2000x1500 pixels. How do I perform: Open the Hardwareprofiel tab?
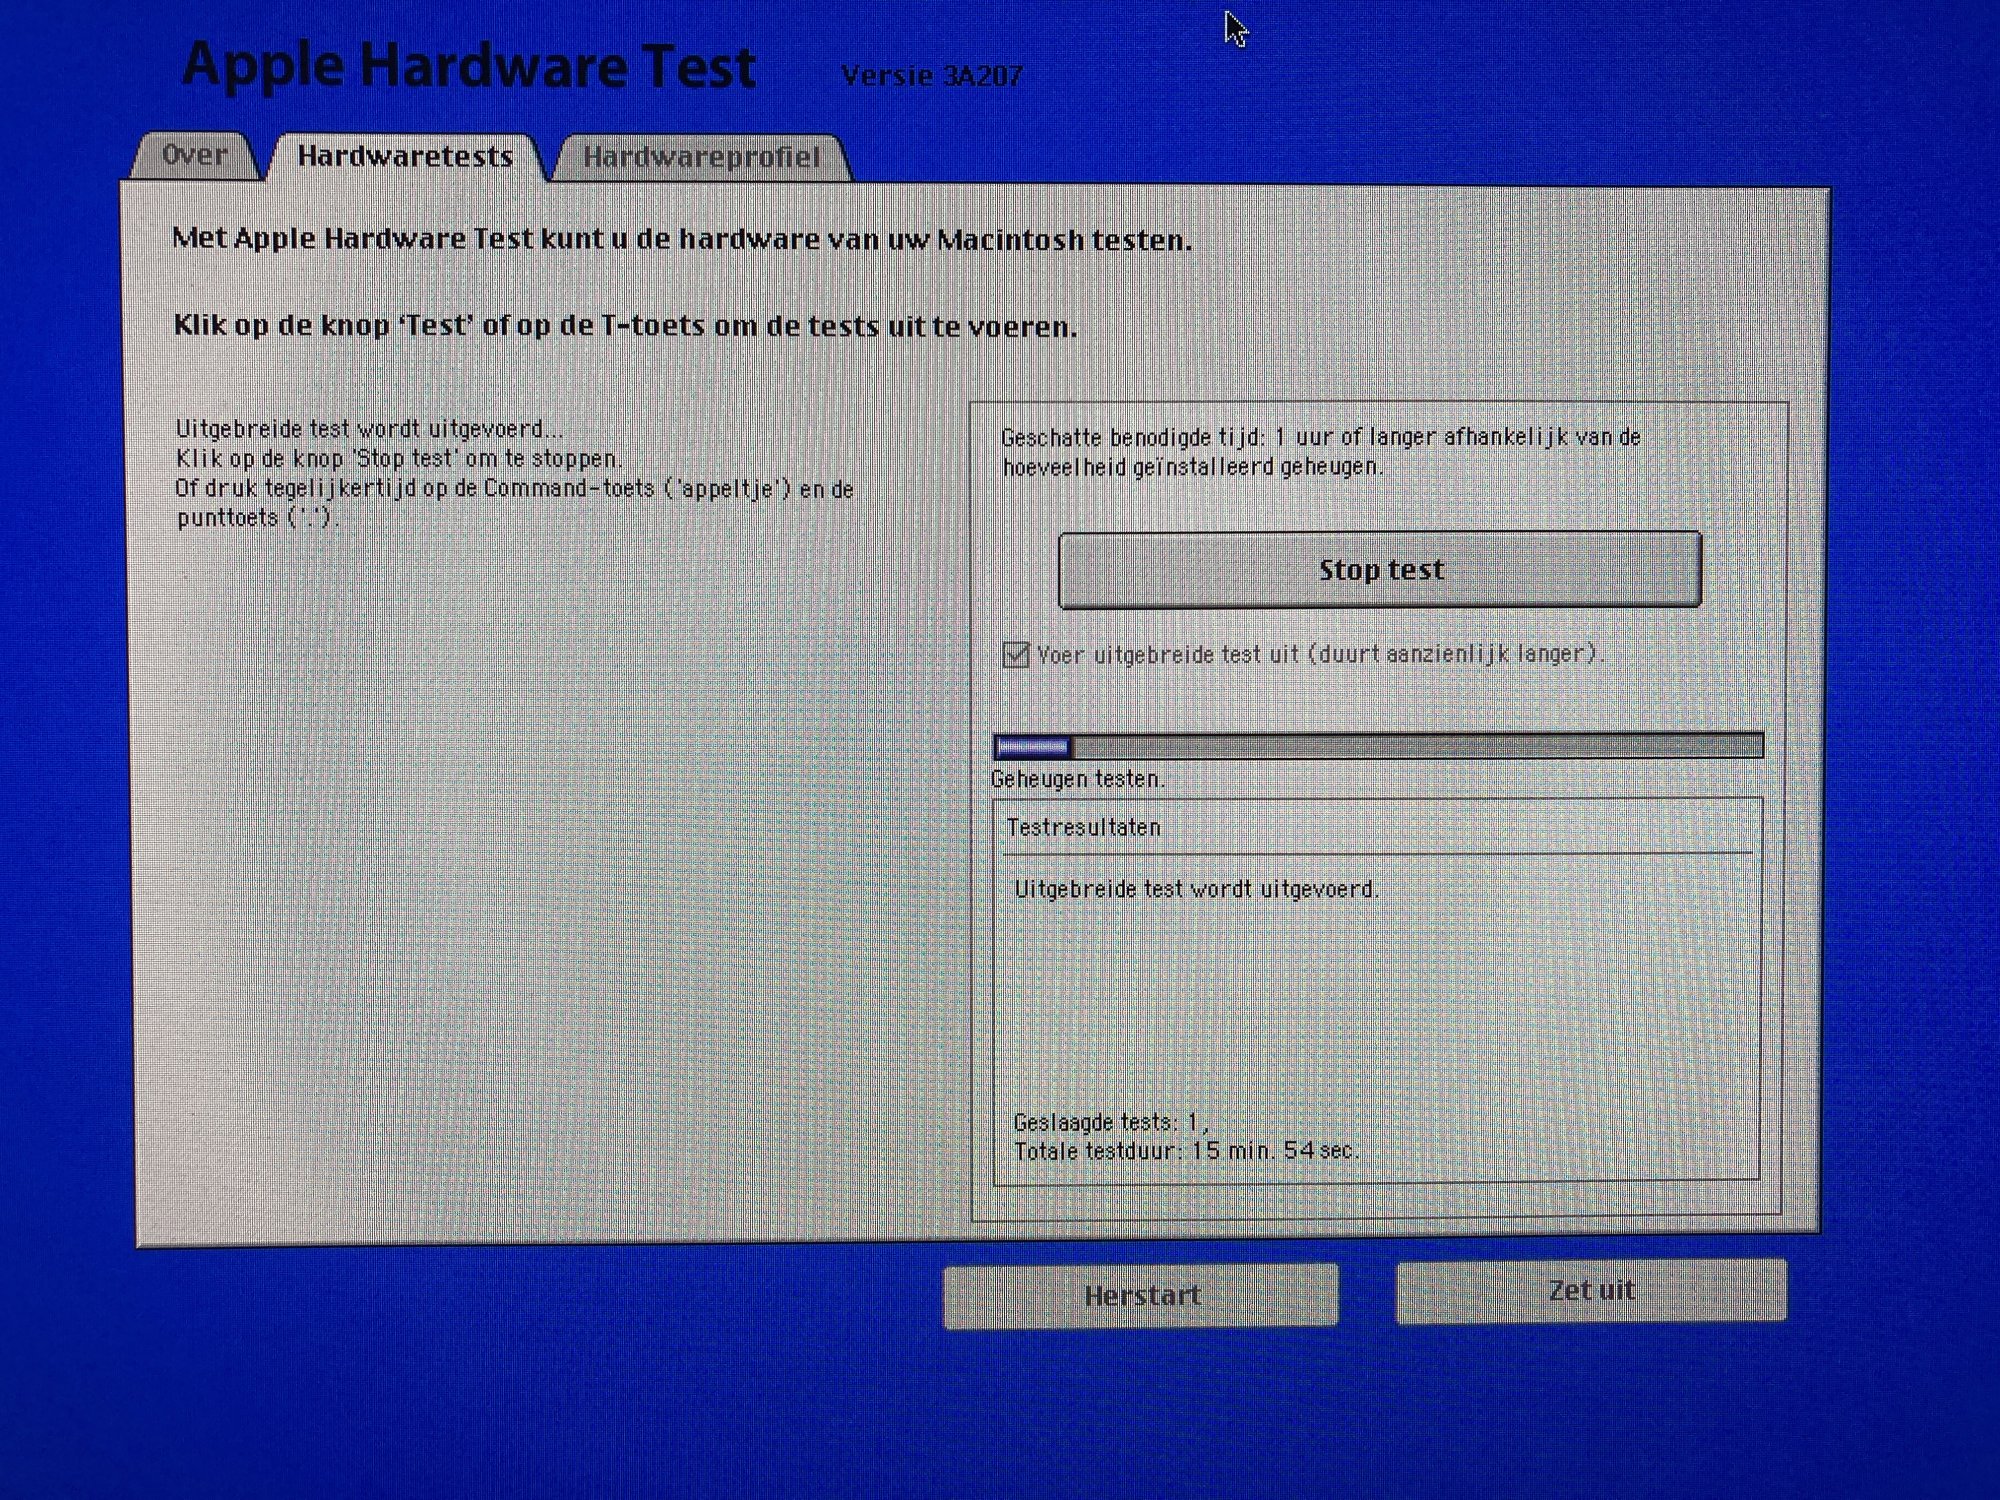[701, 158]
